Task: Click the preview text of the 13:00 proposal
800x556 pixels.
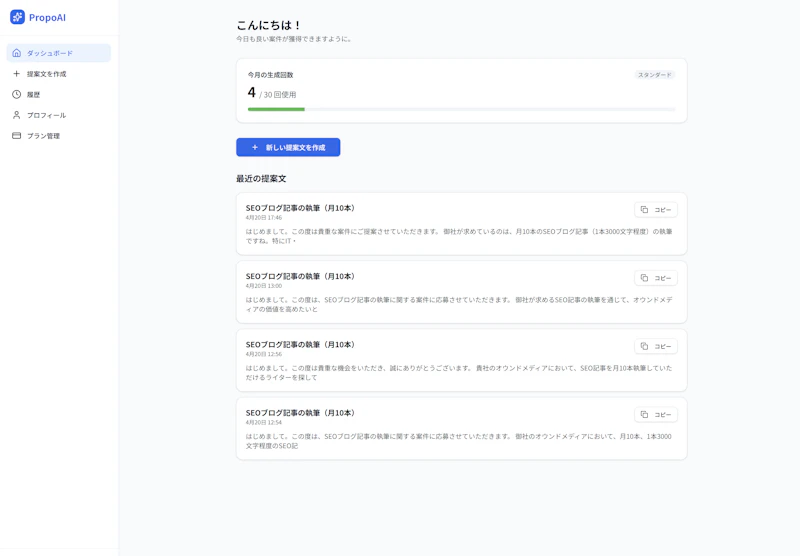Action: pos(459,305)
